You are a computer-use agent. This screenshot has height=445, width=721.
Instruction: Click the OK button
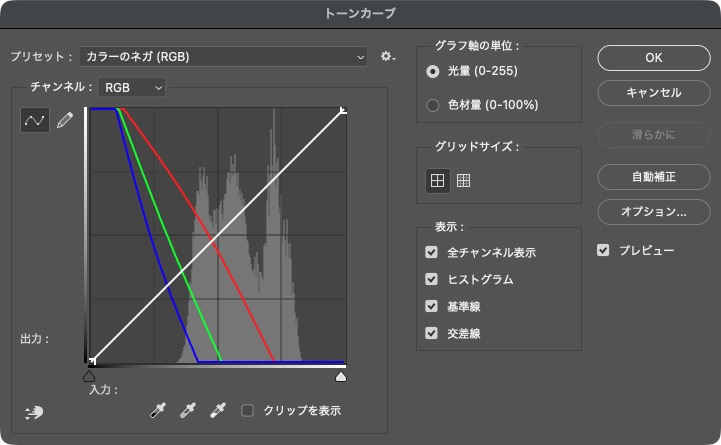[653, 58]
